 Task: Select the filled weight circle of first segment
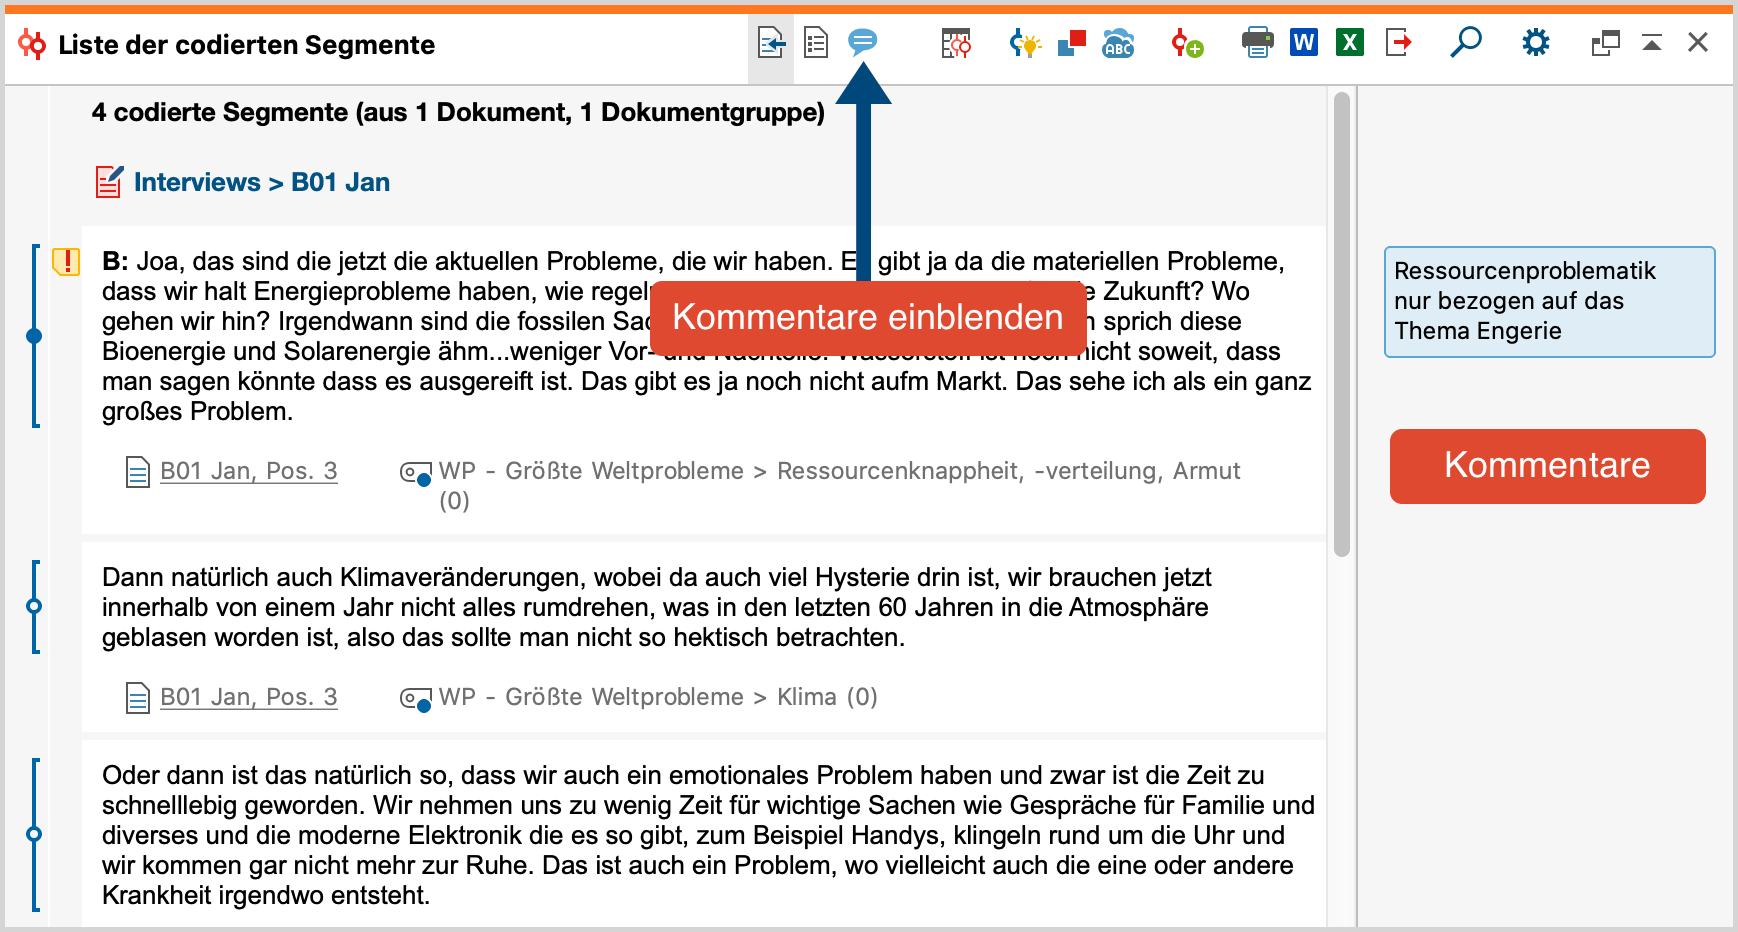tap(34, 336)
